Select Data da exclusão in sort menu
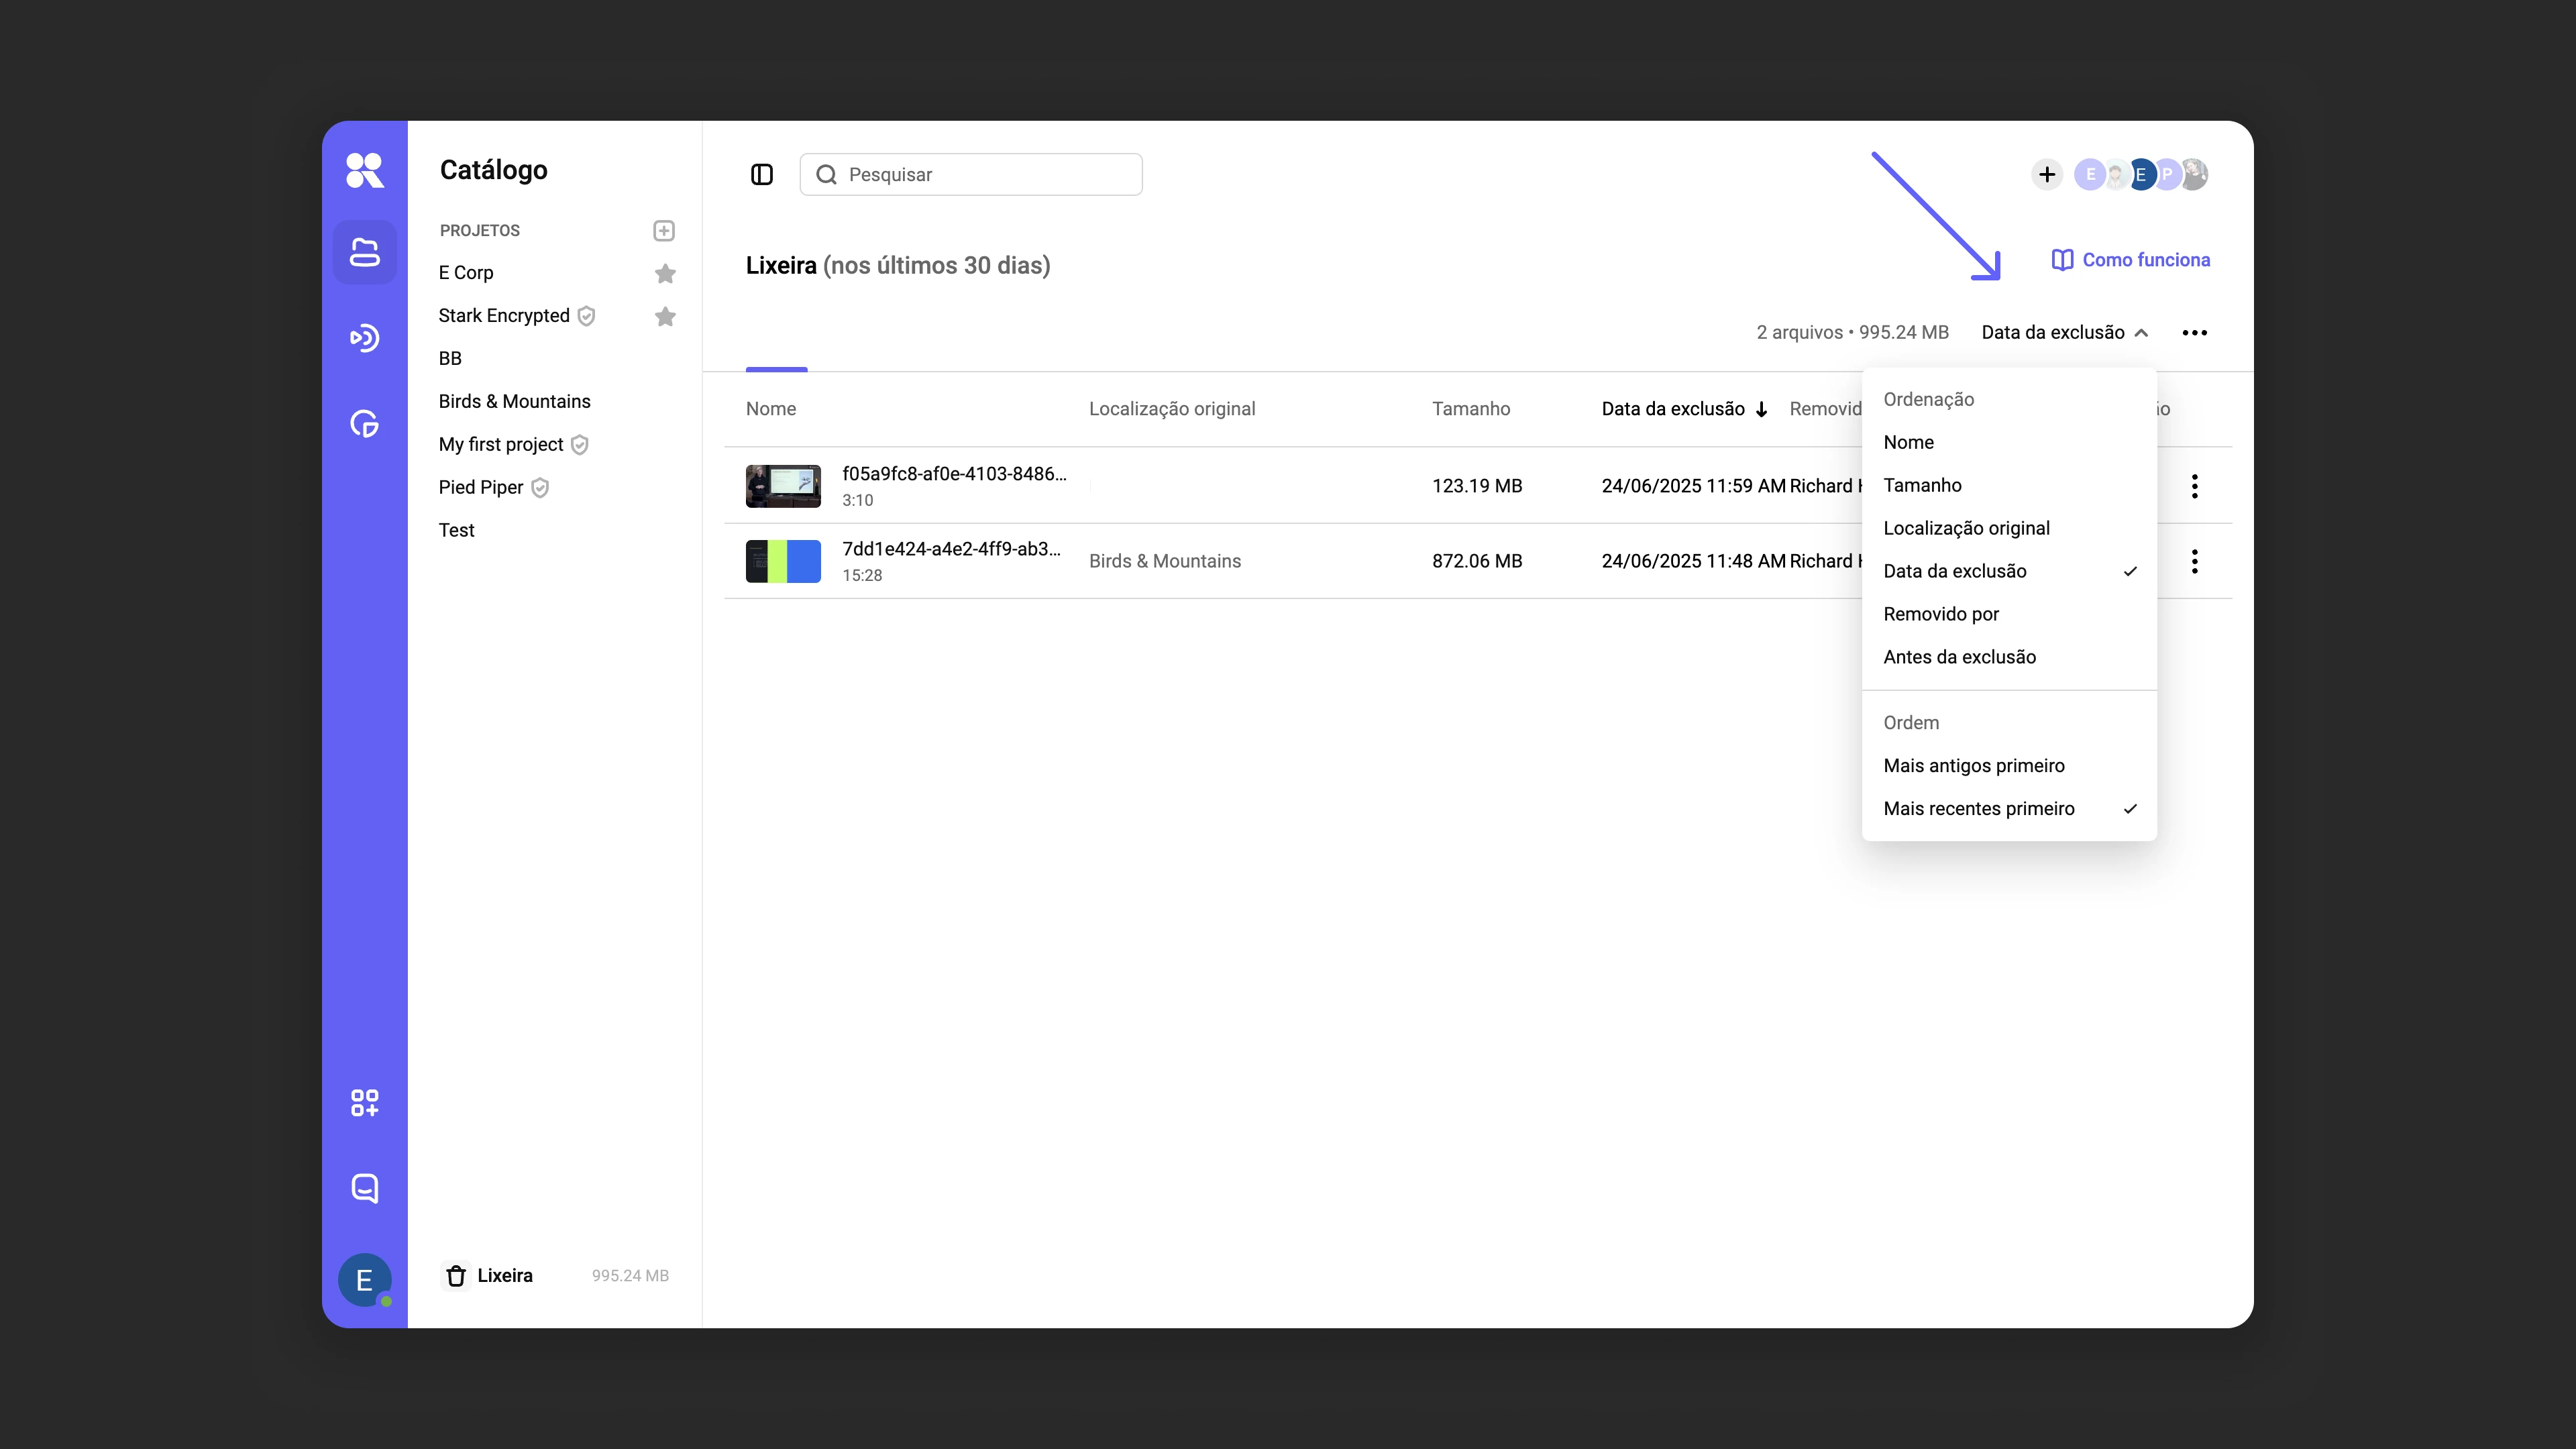The height and width of the screenshot is (1449, 2576). [2009, 572]
